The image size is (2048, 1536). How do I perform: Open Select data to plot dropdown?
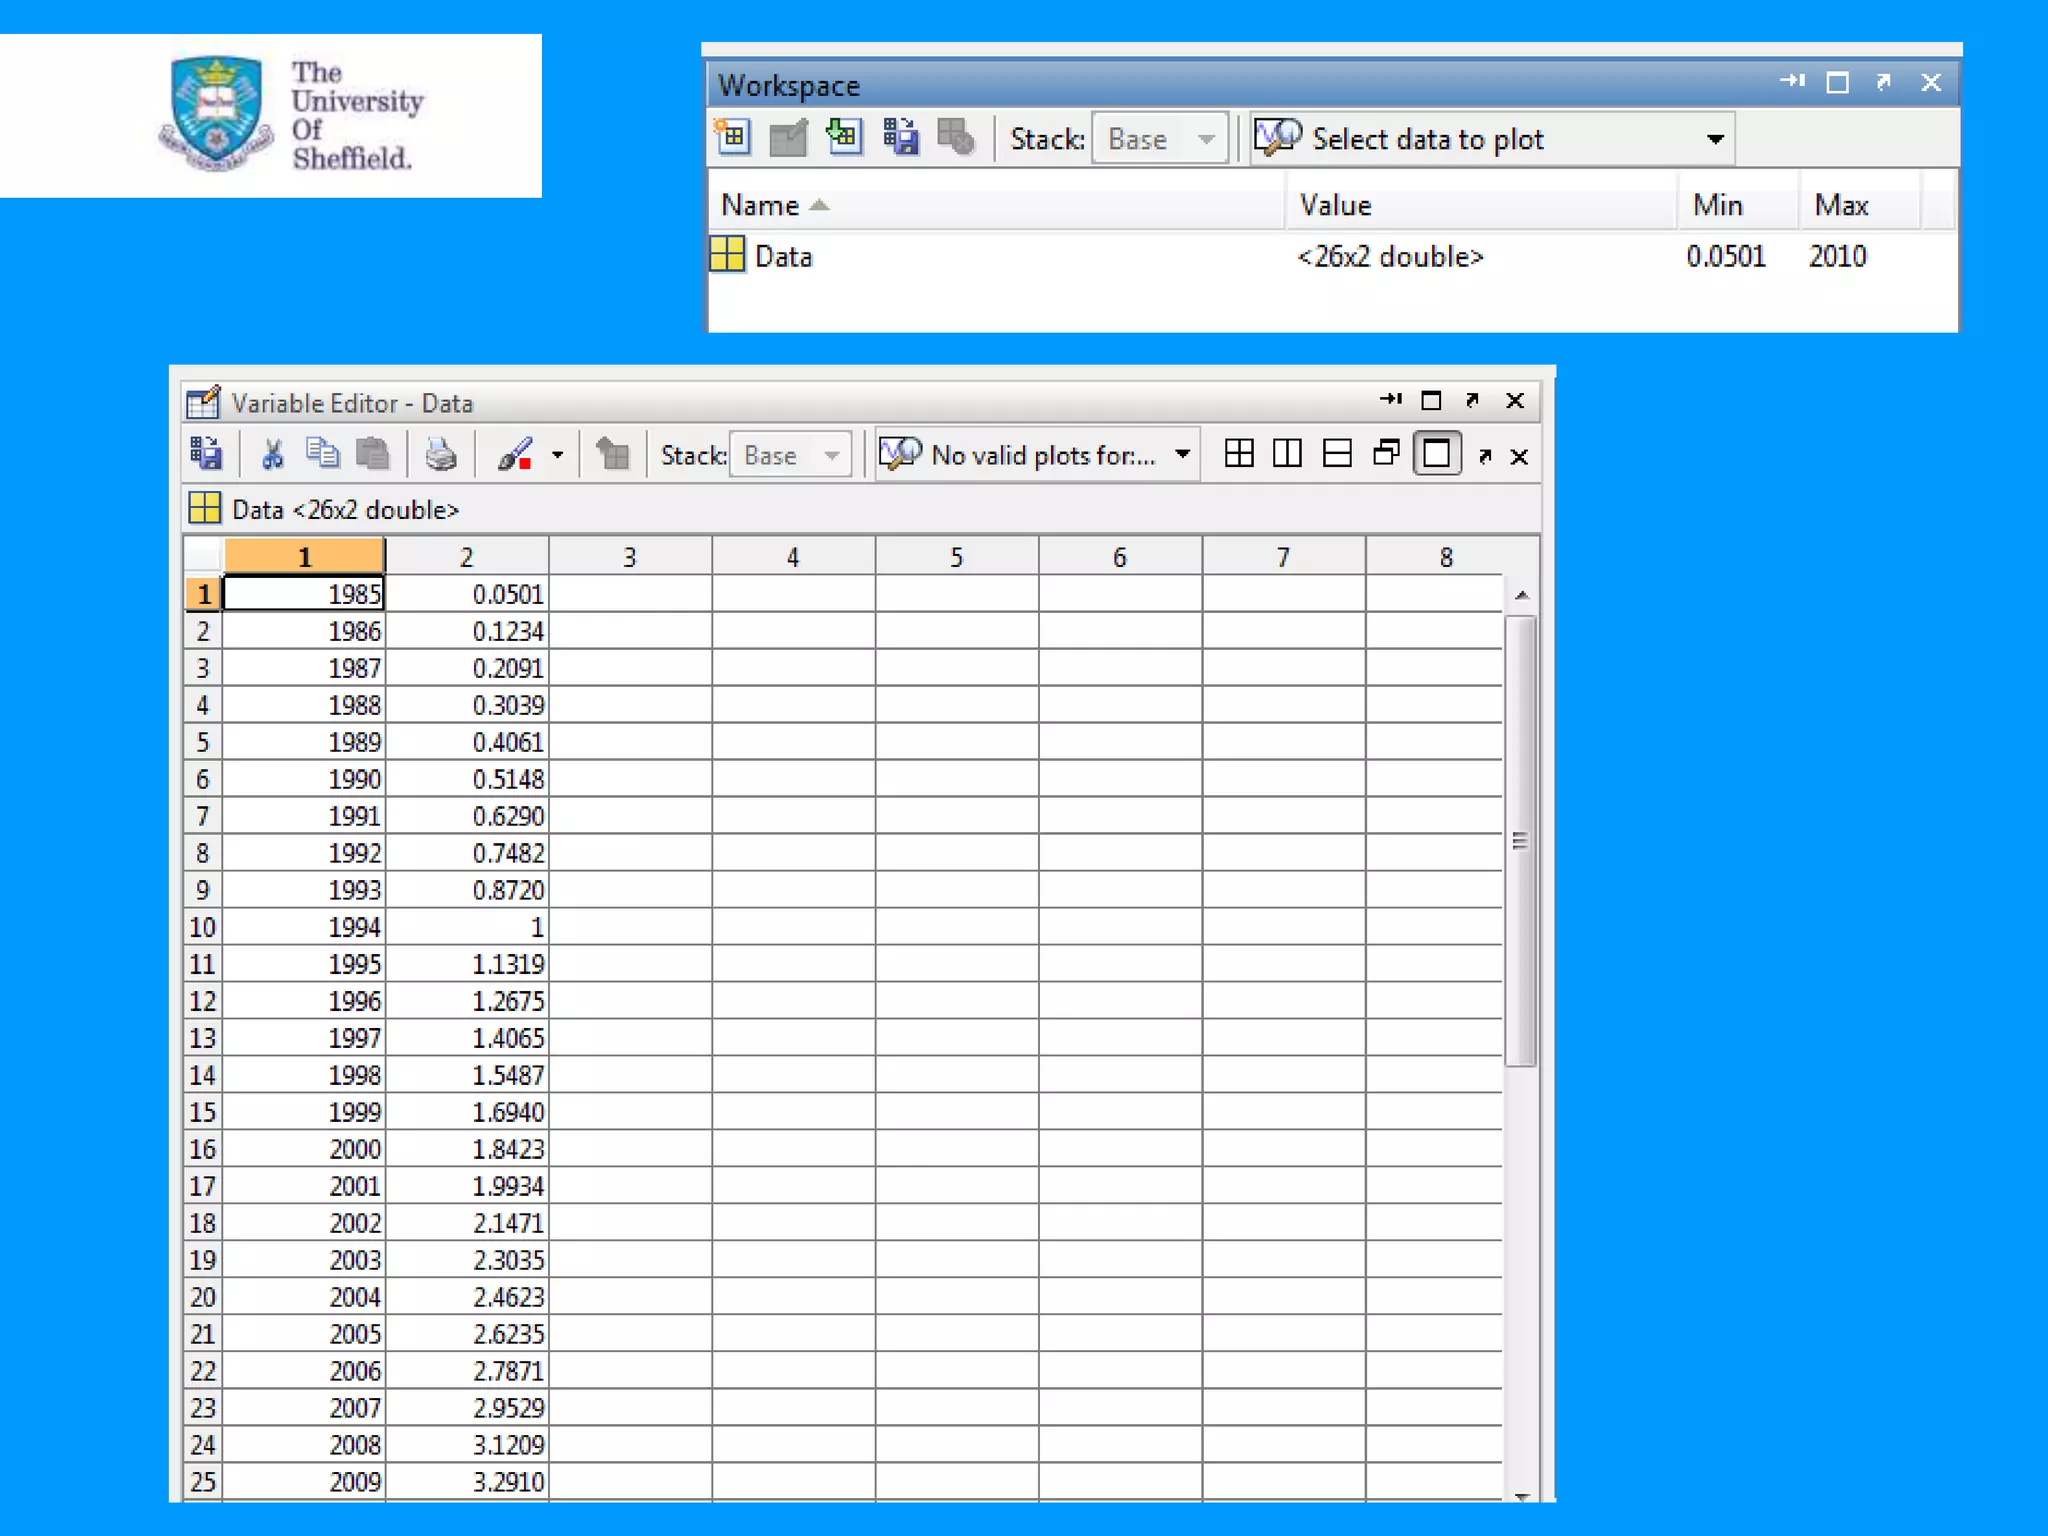point(1715,139)
